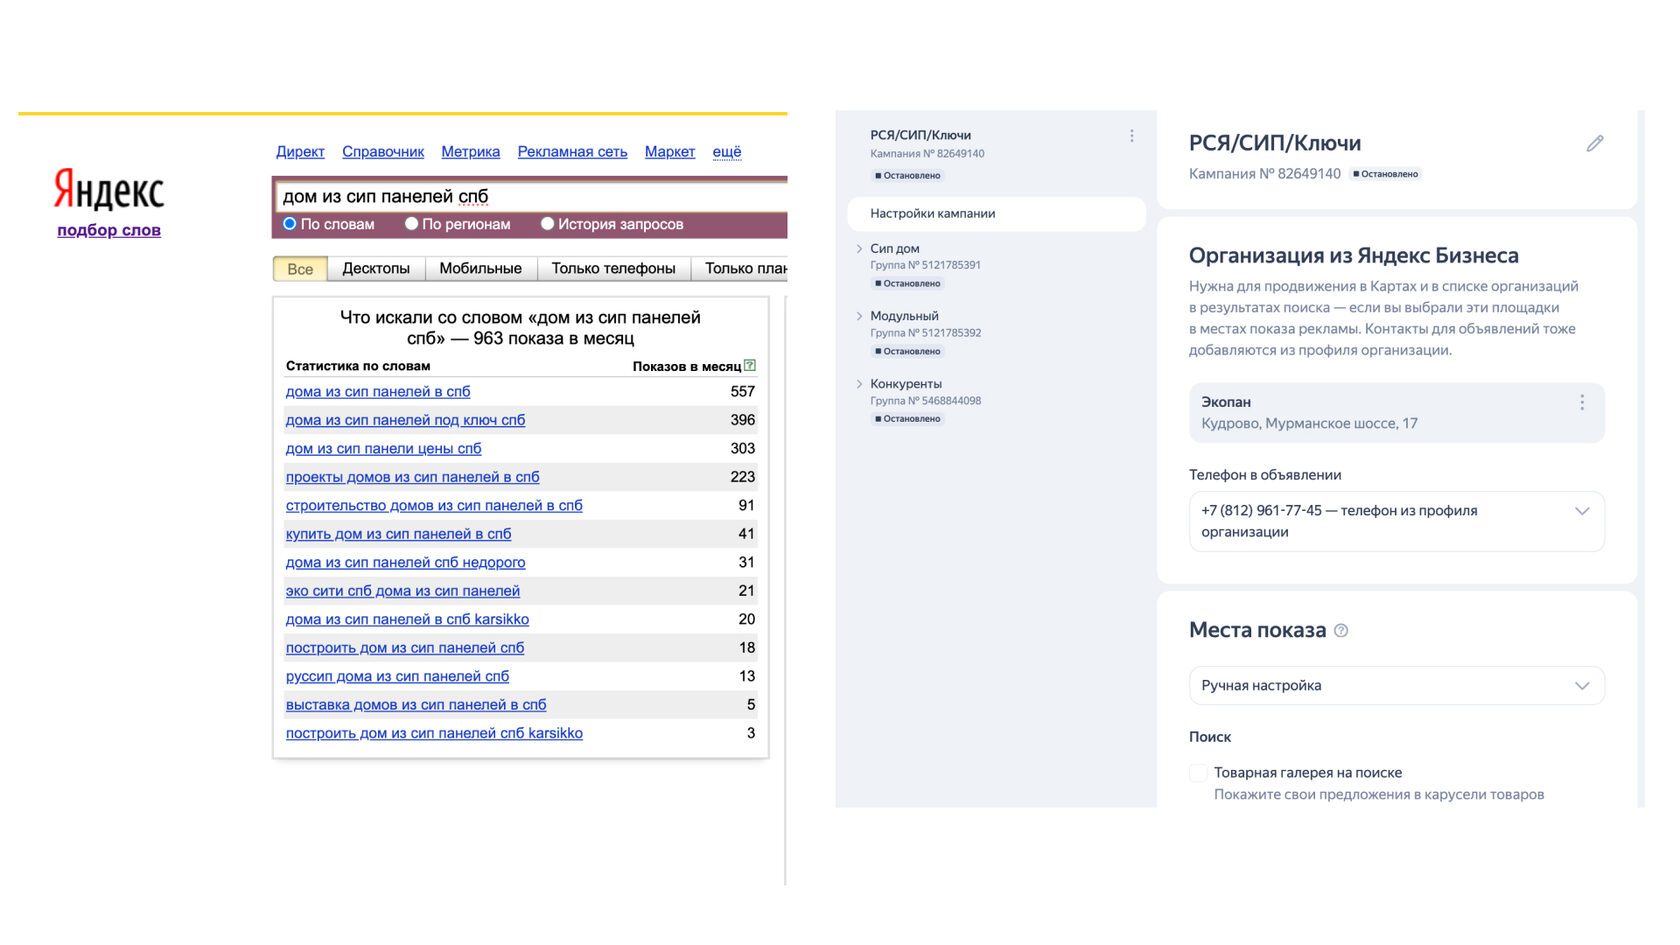Screen dimensions: 1680x945
Task: Open купить дом из сип панелей в спб
Action: [398, 534]
